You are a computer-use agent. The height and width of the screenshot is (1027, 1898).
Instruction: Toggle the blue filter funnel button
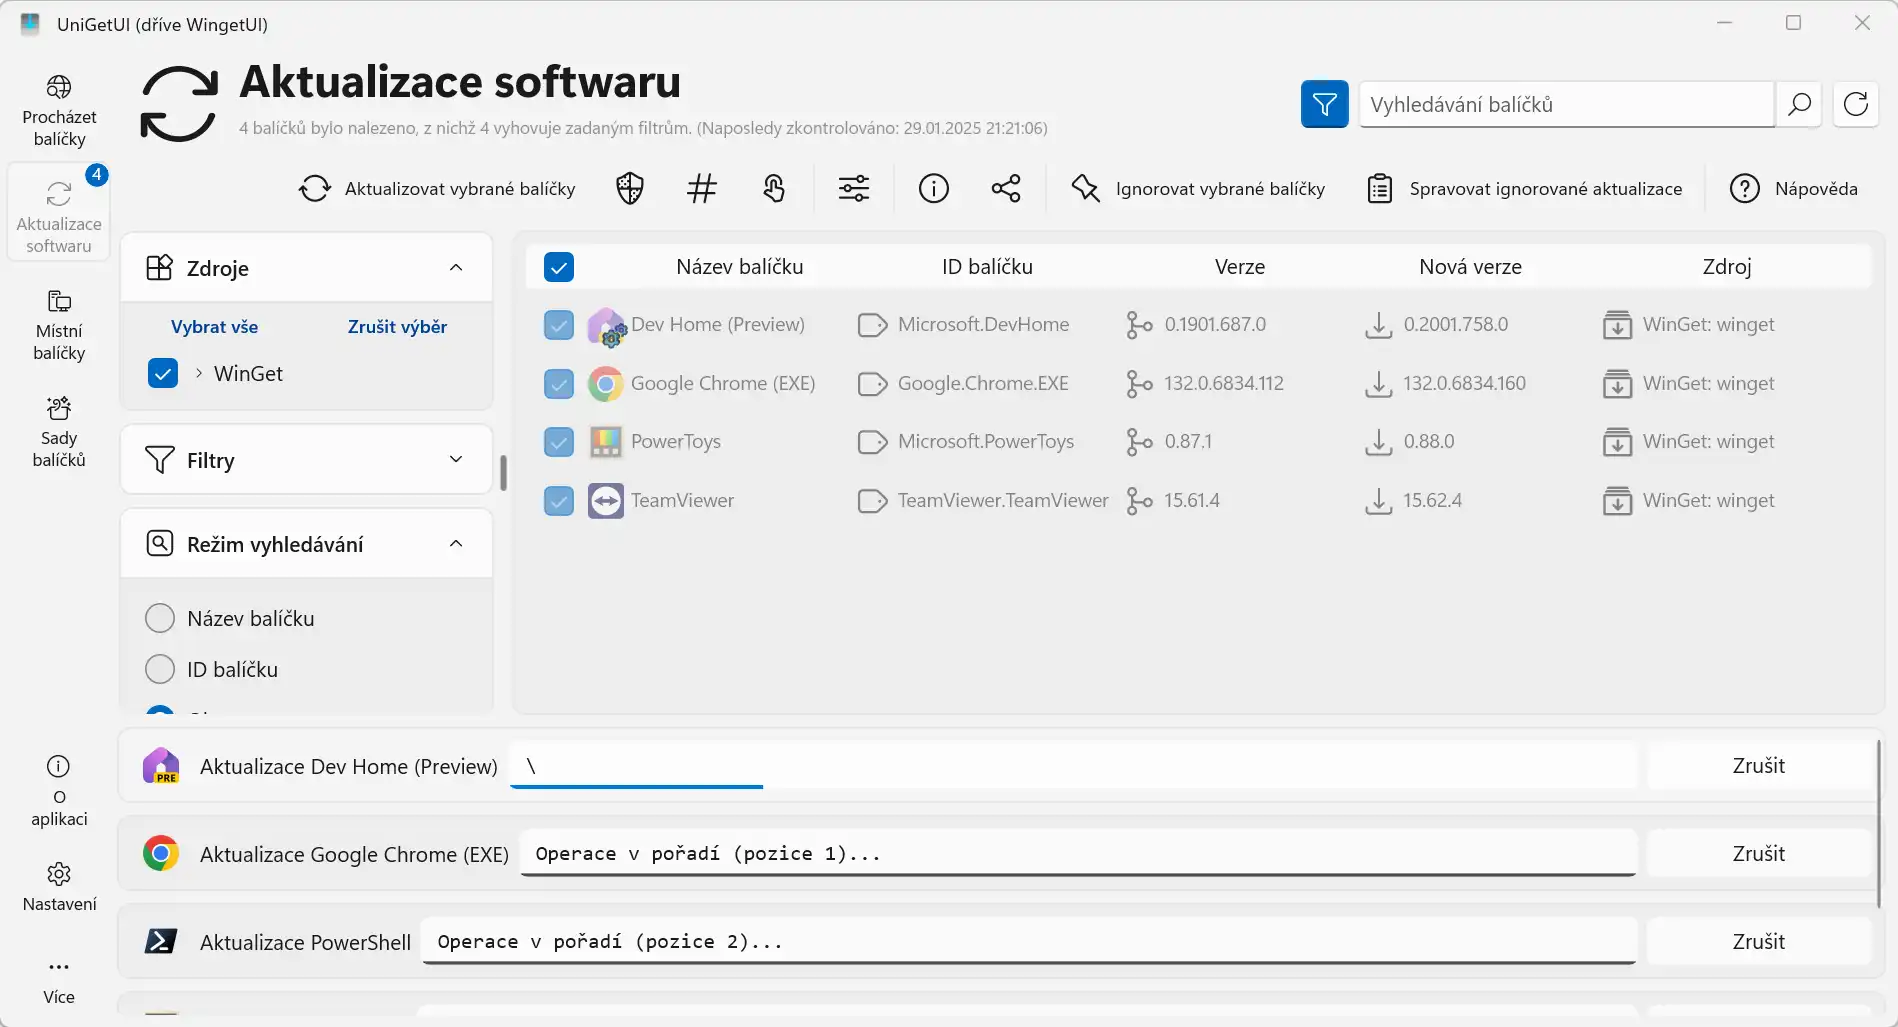(x=1324, y=104)
